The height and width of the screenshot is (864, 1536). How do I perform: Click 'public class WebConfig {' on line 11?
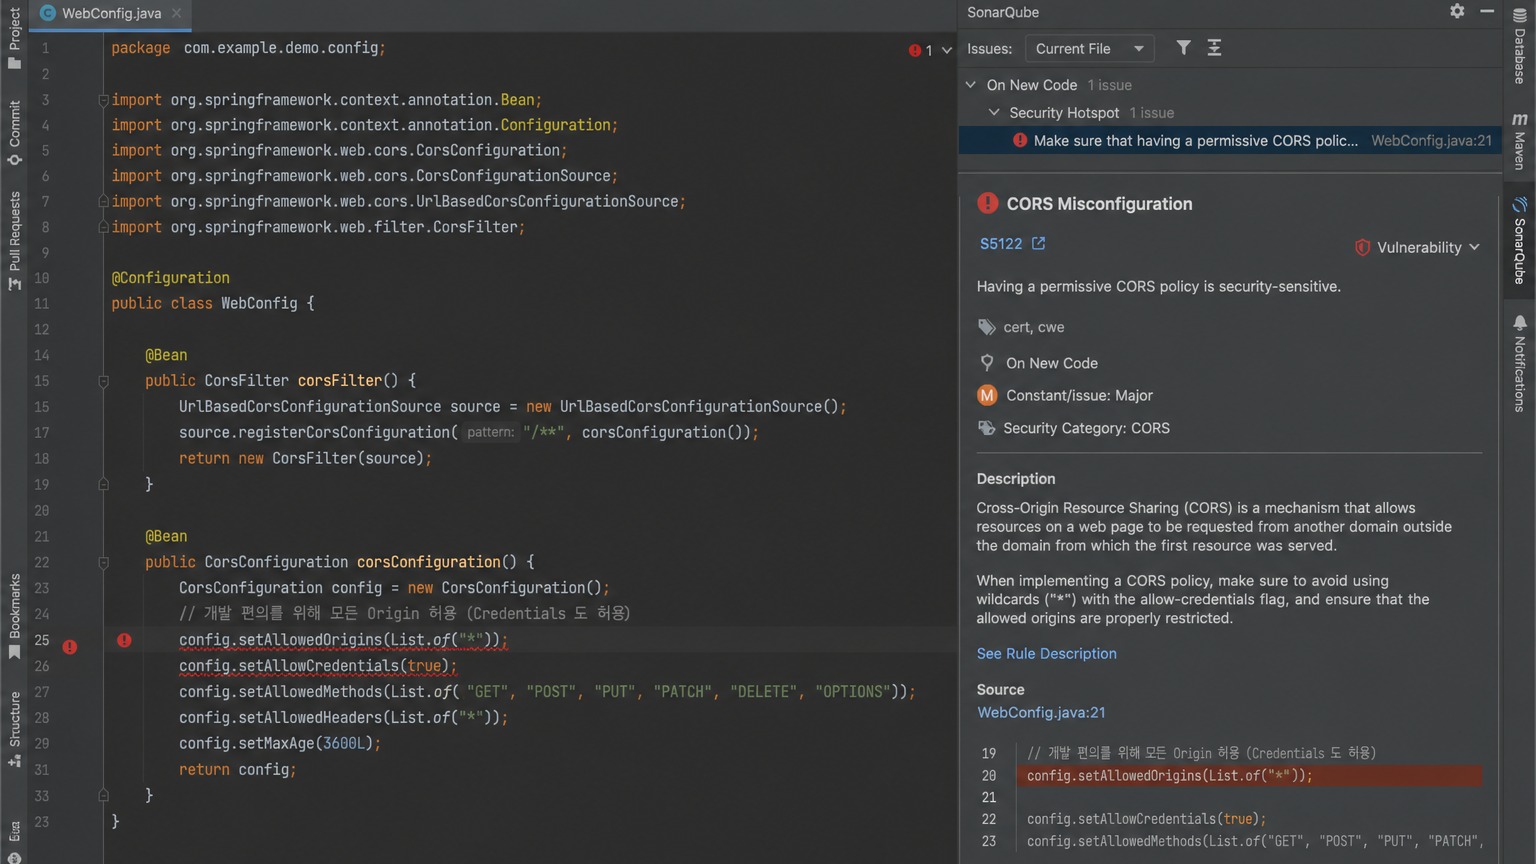[x=213, y=303]
